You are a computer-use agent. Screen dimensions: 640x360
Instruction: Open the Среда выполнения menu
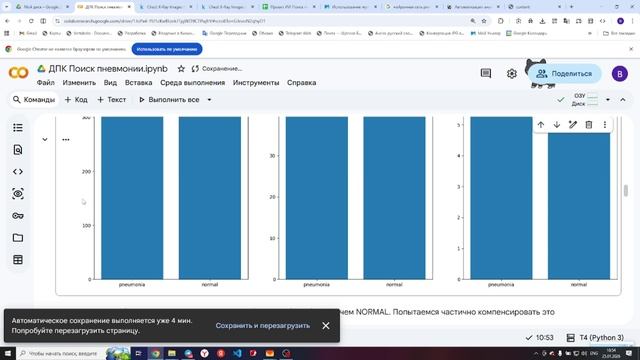(x=193, y=83)
